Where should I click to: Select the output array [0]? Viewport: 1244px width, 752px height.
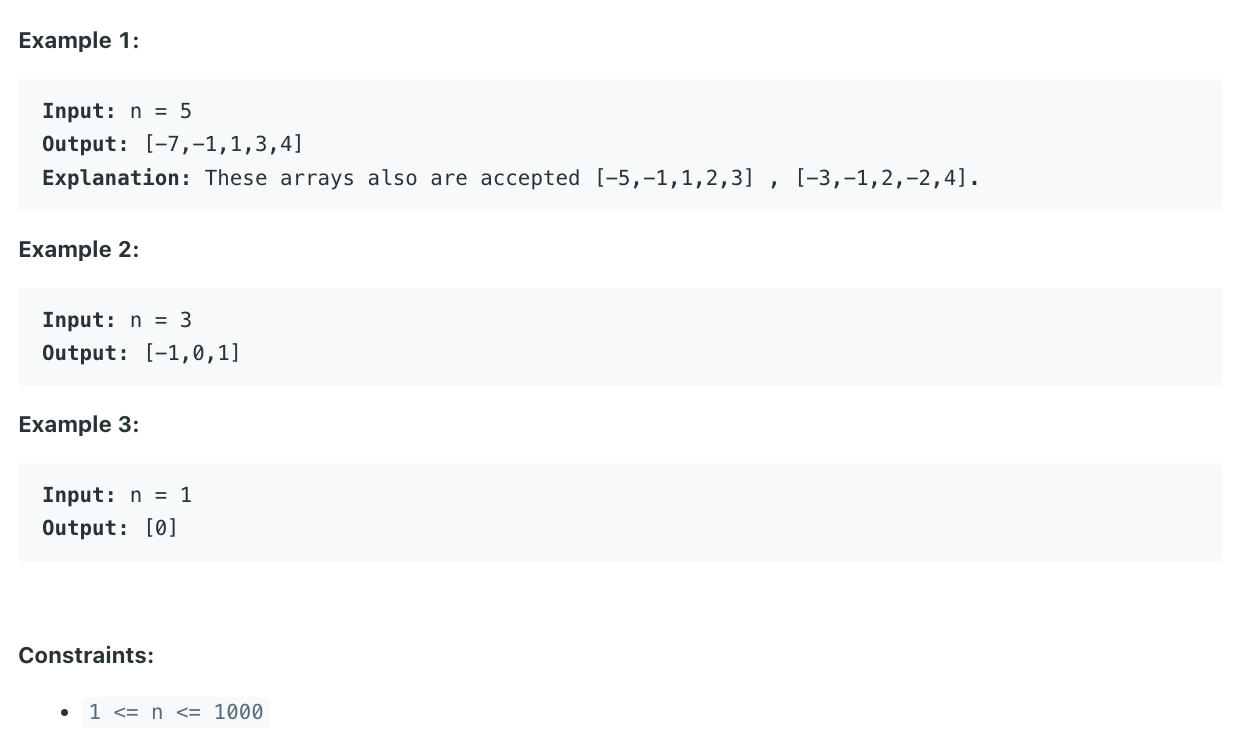point(161,528)
